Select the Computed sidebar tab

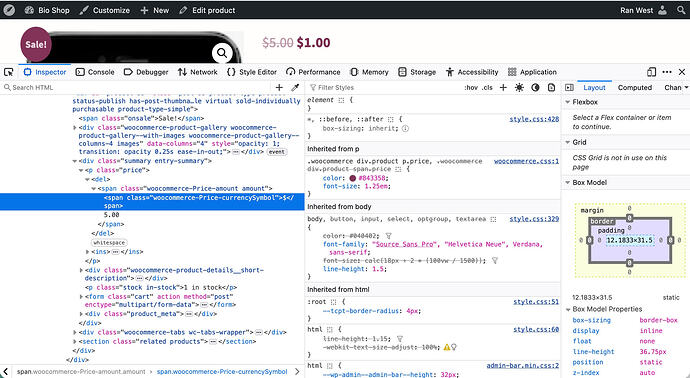point(635,88)
